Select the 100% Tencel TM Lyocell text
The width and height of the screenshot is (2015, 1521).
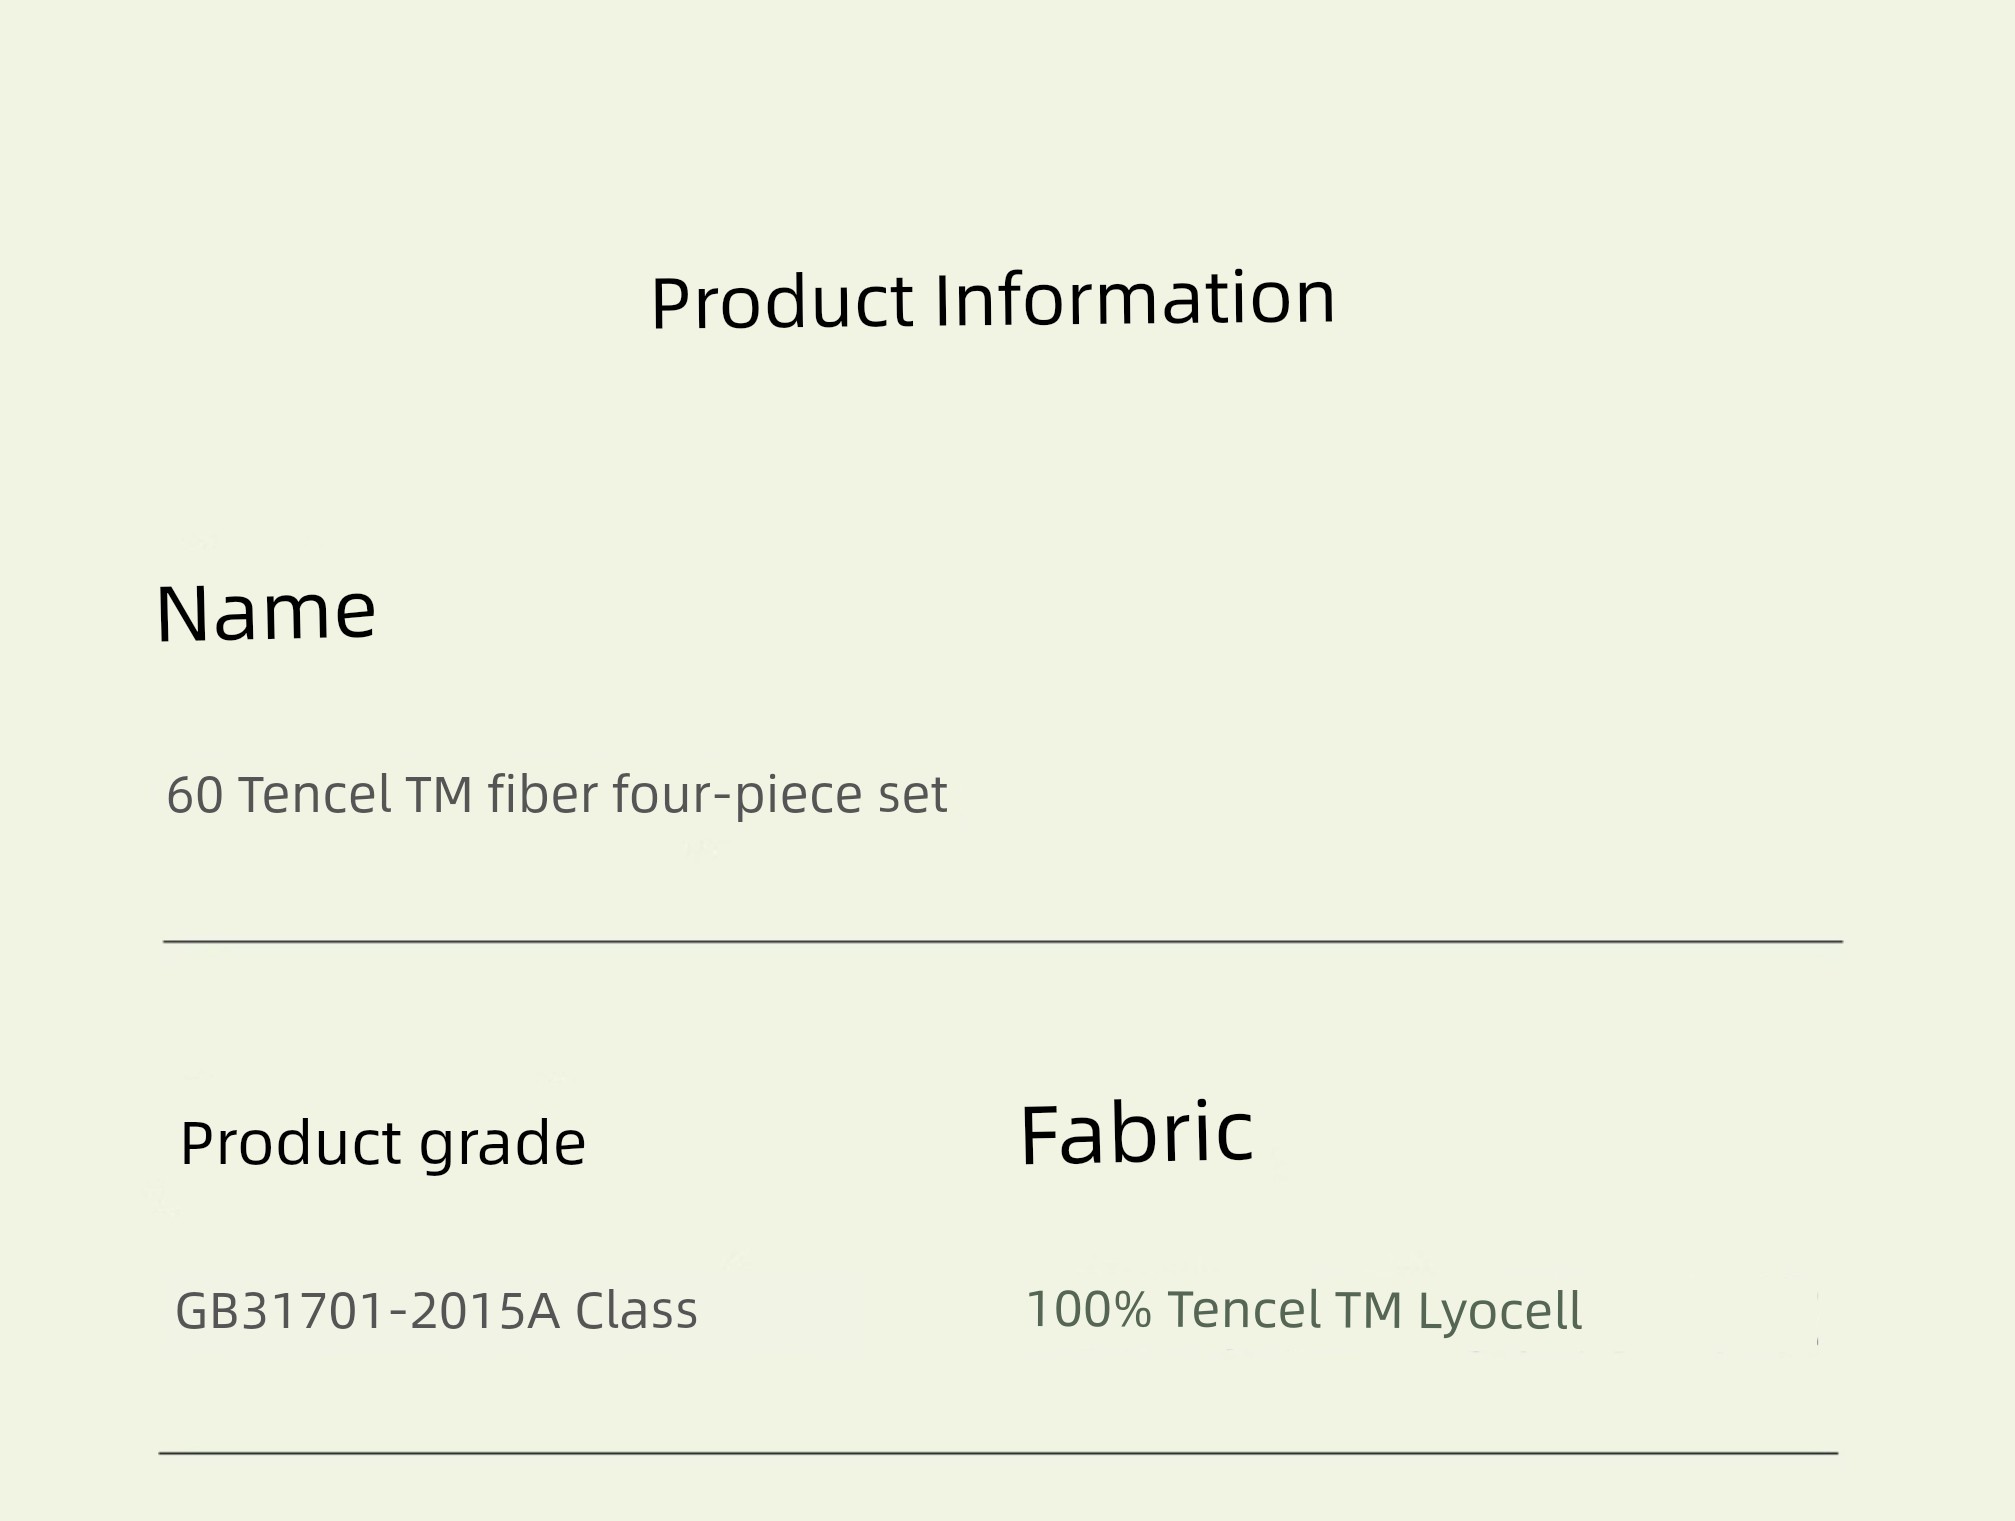(x=1304, y=1311)
